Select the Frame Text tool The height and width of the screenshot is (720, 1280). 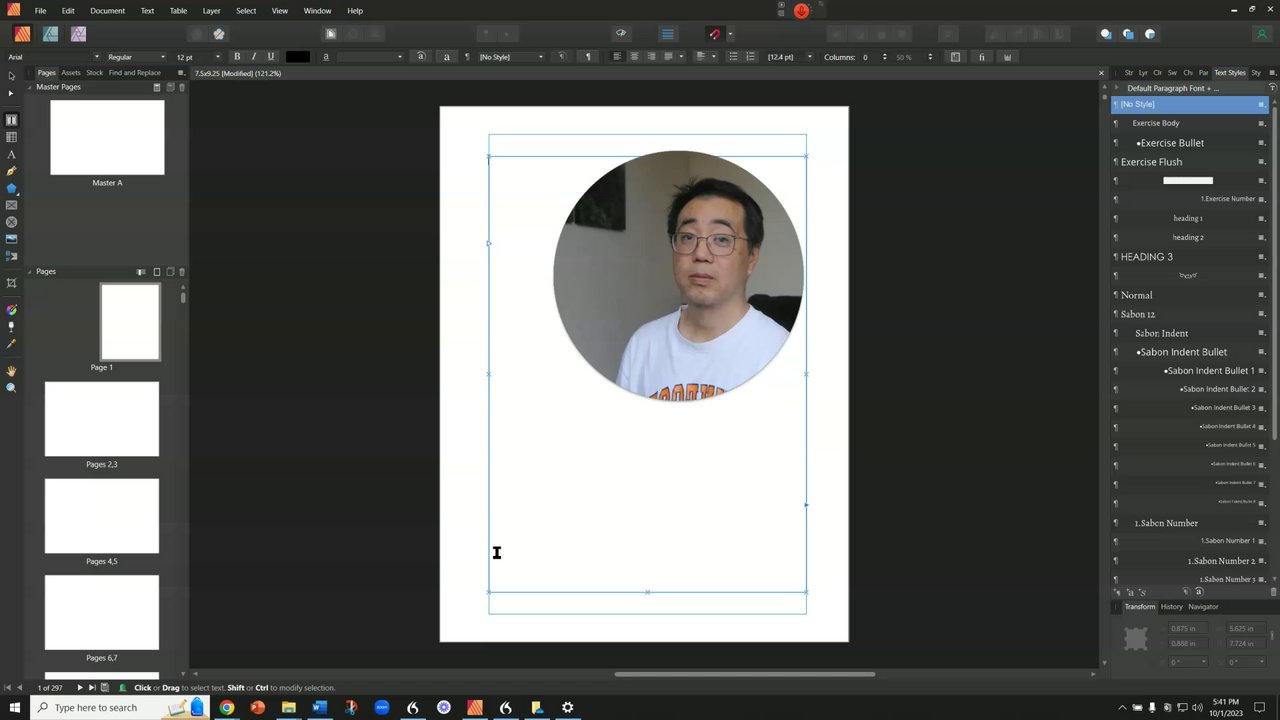[x=11, y=120]
